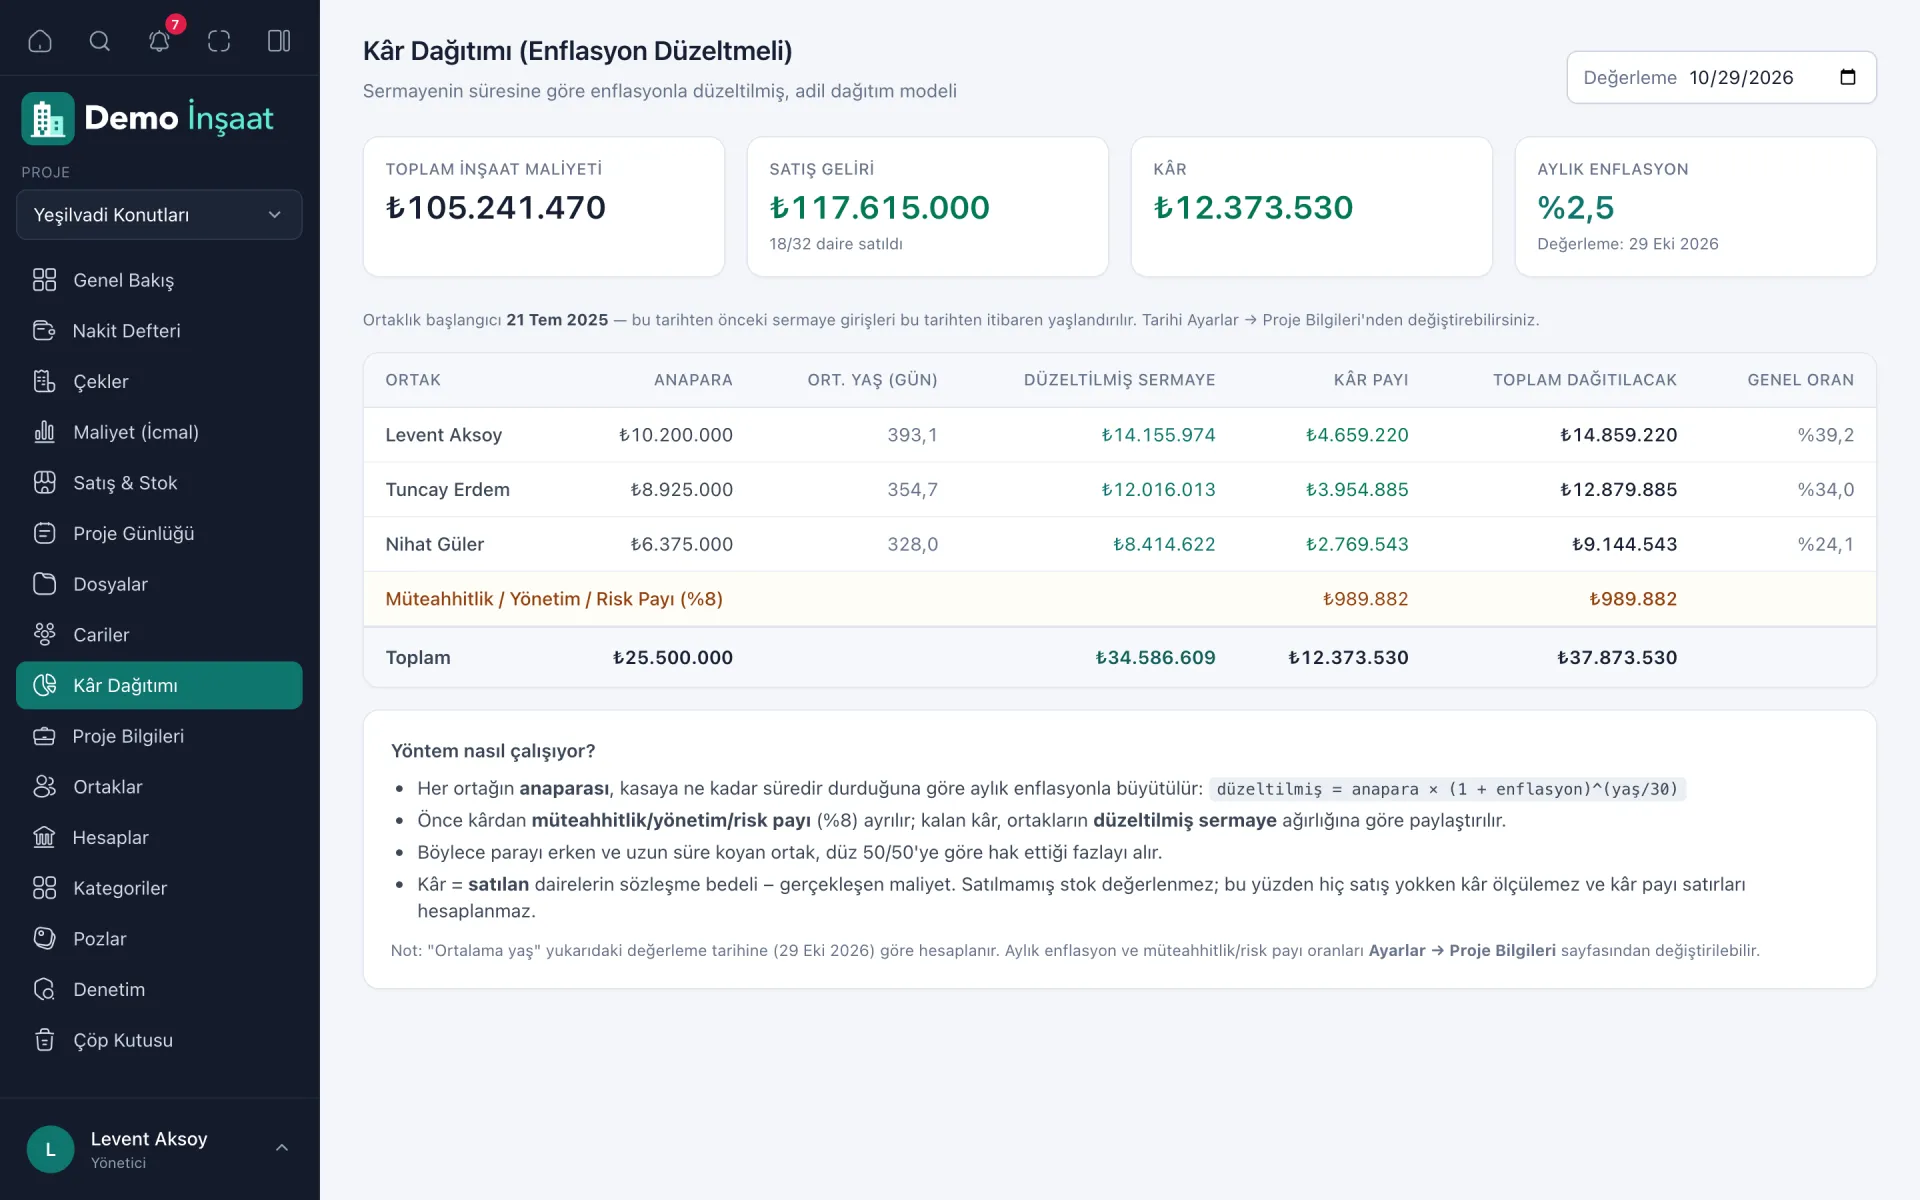Viewport: 1920px width, 1200px height.
Task: Click Nihat Güler partner row name
Action: click(x=435, y=545)
